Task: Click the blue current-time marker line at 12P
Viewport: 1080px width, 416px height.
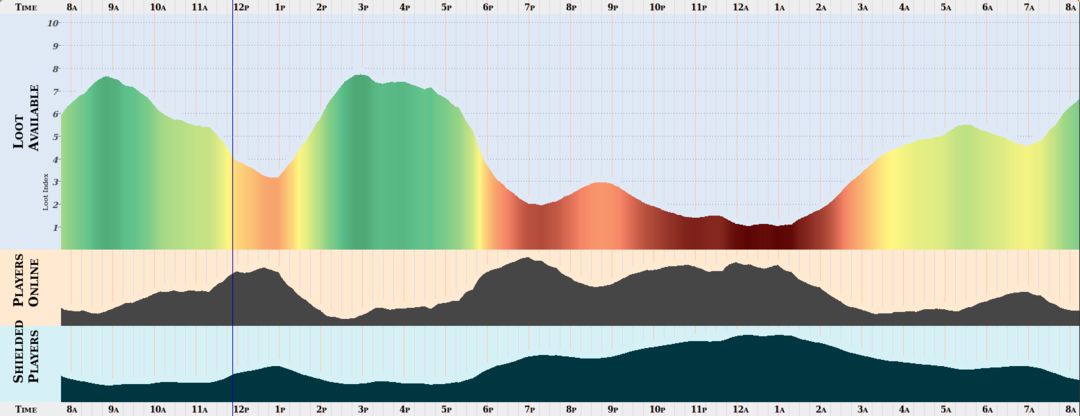Action: click(x=233, y=208)
